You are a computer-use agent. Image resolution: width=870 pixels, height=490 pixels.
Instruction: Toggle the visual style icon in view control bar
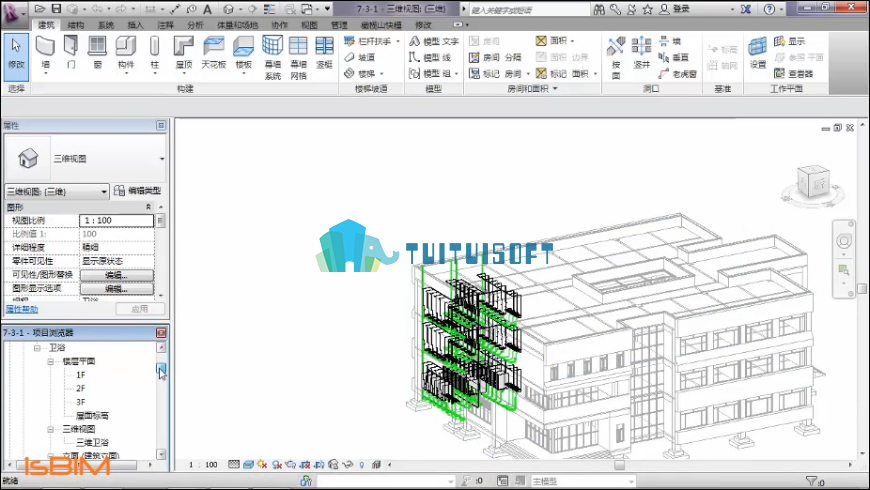coord(248,464)
